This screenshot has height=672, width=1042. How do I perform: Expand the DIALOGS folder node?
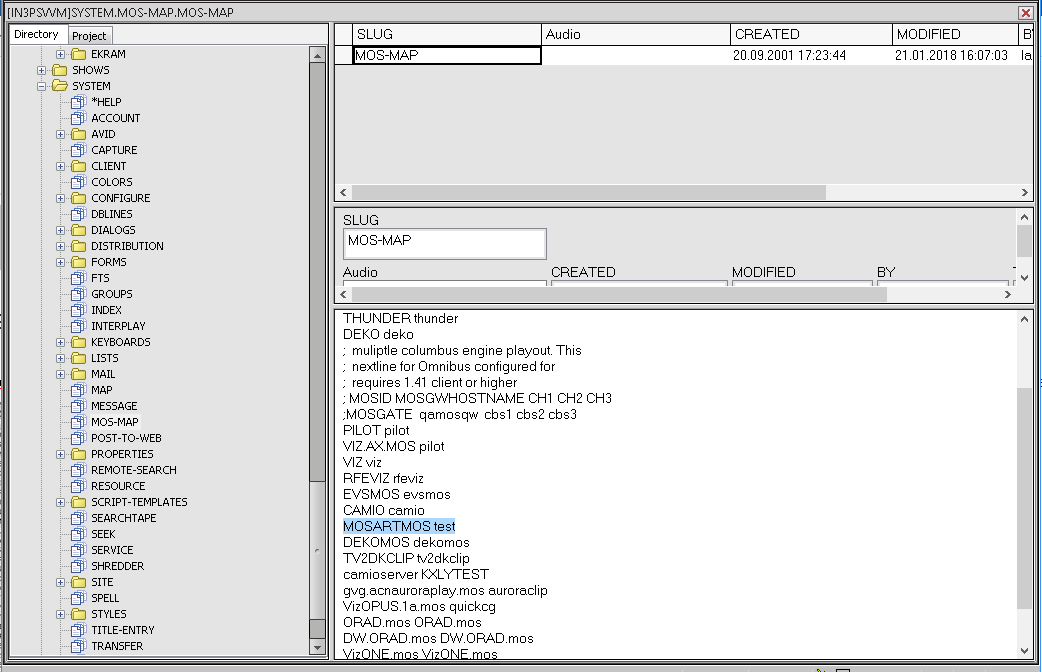click(61, 230)
